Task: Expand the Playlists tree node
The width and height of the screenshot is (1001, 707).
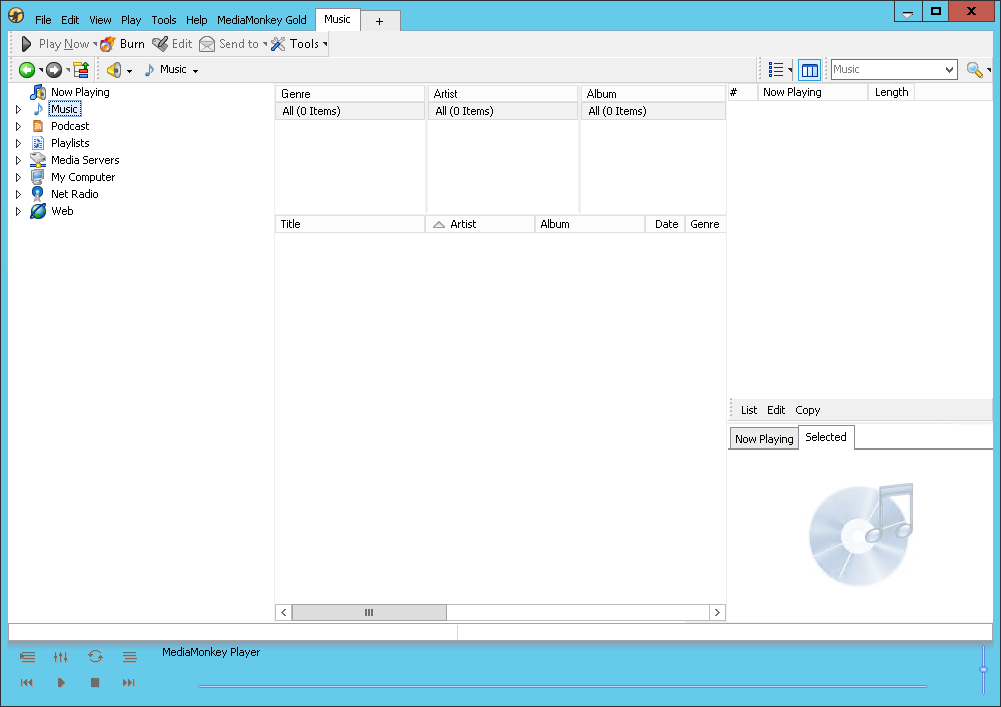Action: click(x=19, y=143)
